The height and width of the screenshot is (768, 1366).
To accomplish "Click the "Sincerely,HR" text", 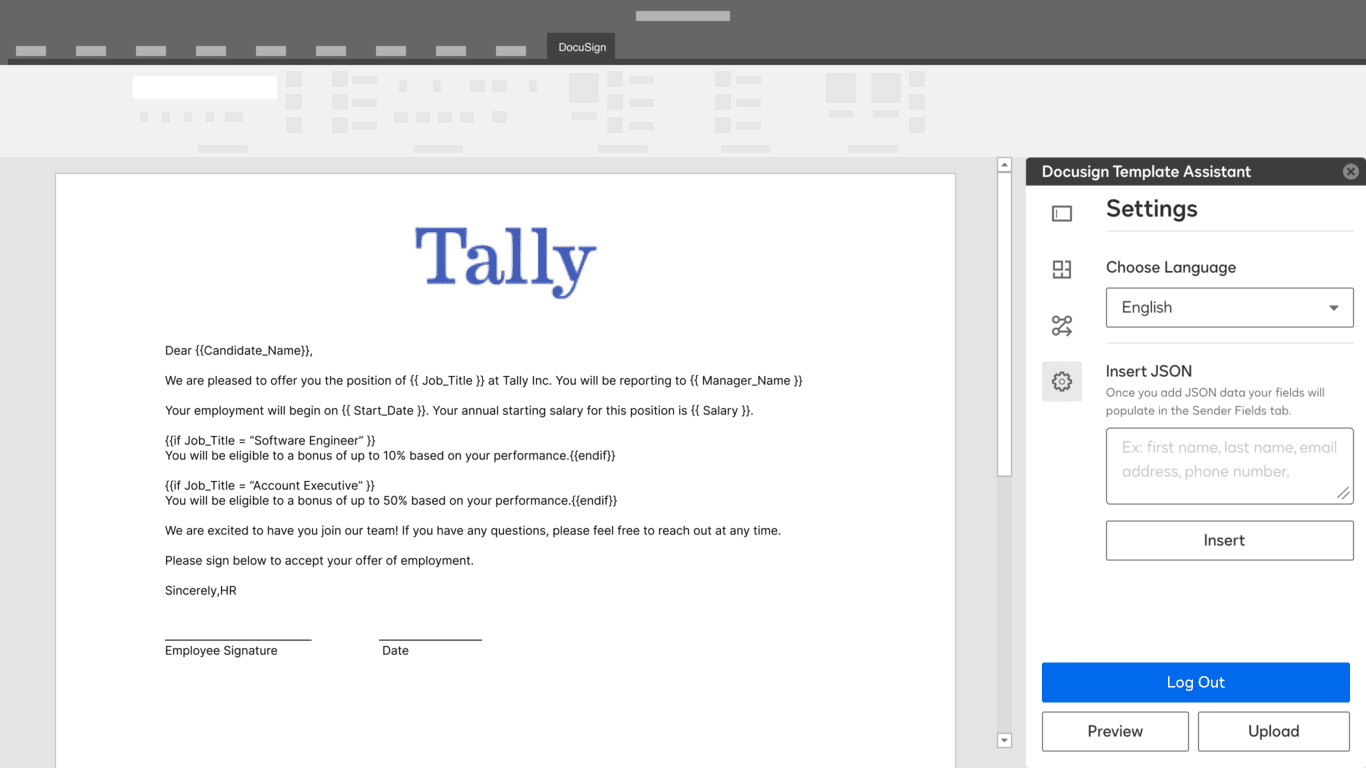I will point(201,591).
